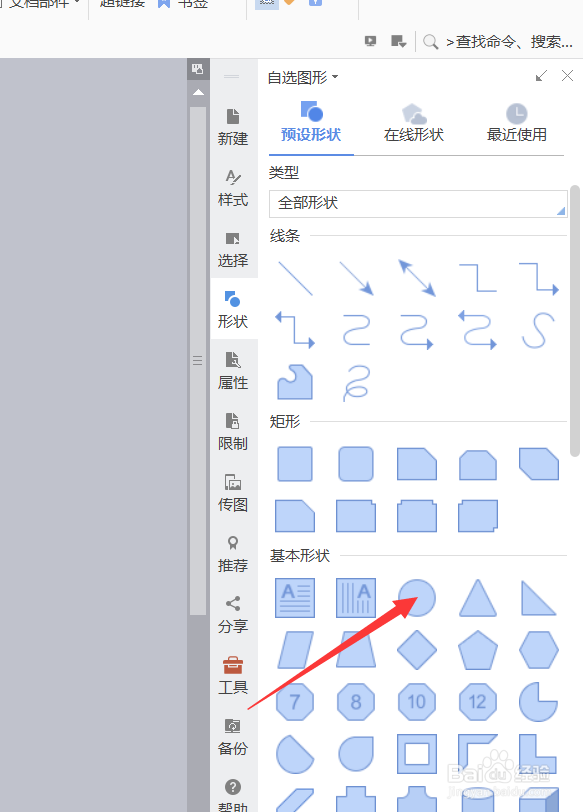Select the hexagon shape

(x=539, y=650)
